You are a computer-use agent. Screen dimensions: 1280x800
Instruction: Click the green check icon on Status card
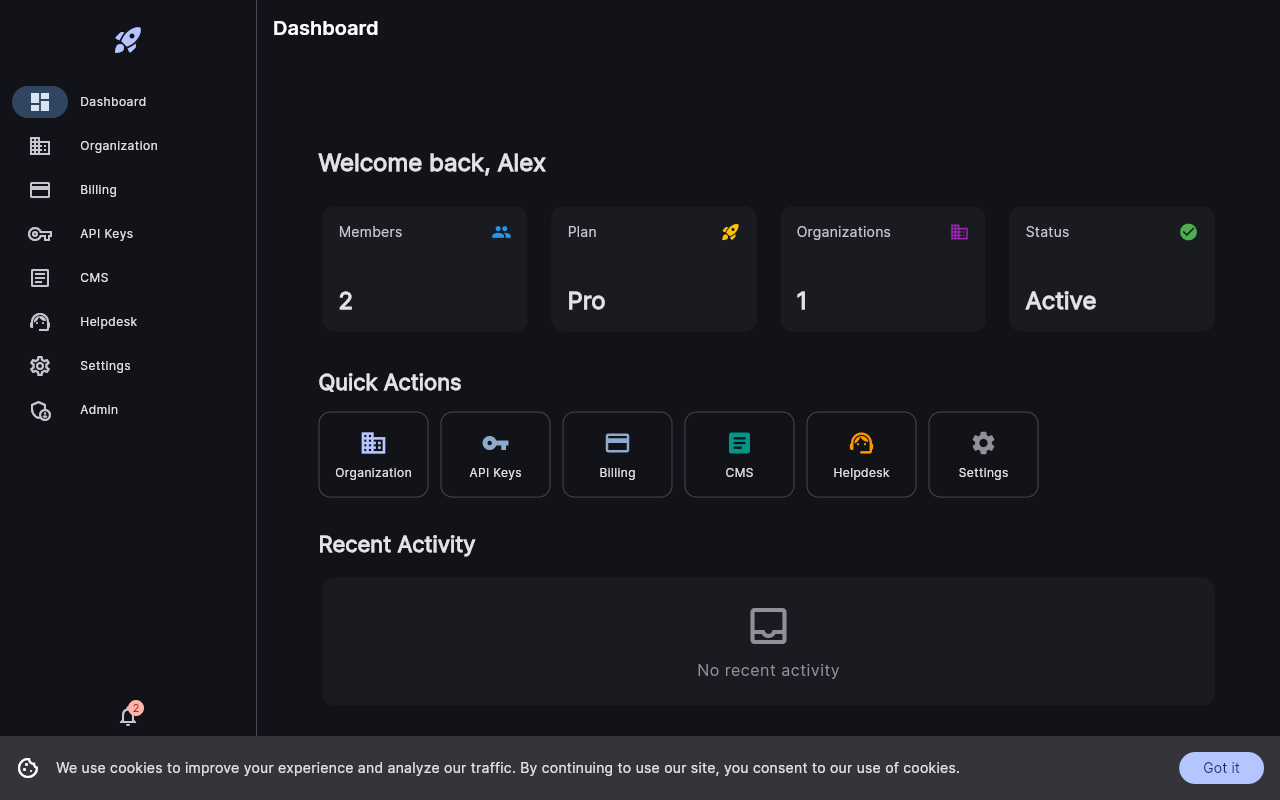tap(1188, 231)
